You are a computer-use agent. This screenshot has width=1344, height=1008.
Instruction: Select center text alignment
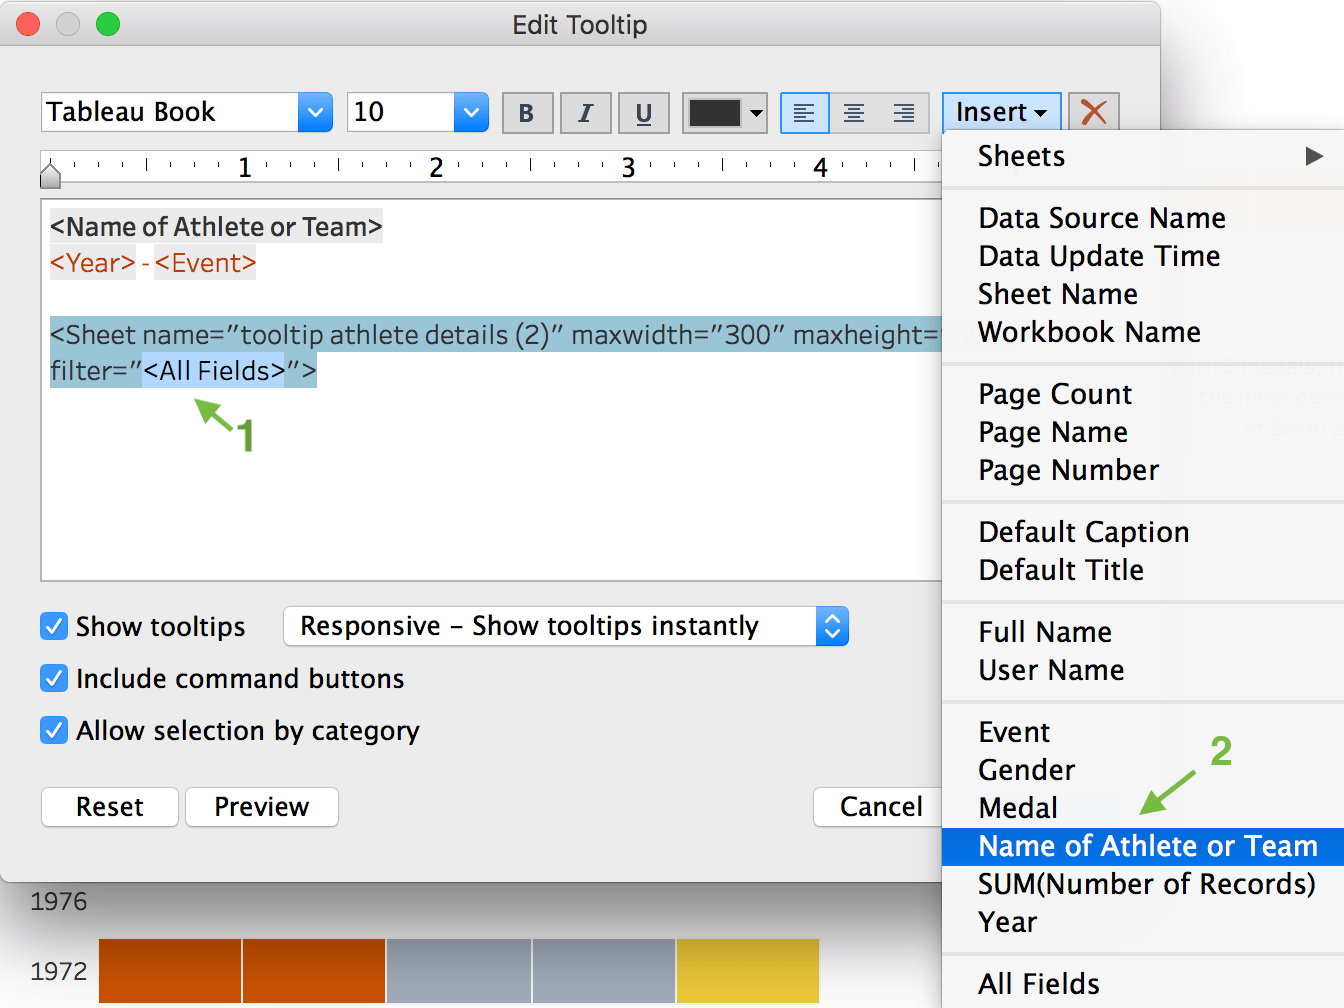[854, 112]
